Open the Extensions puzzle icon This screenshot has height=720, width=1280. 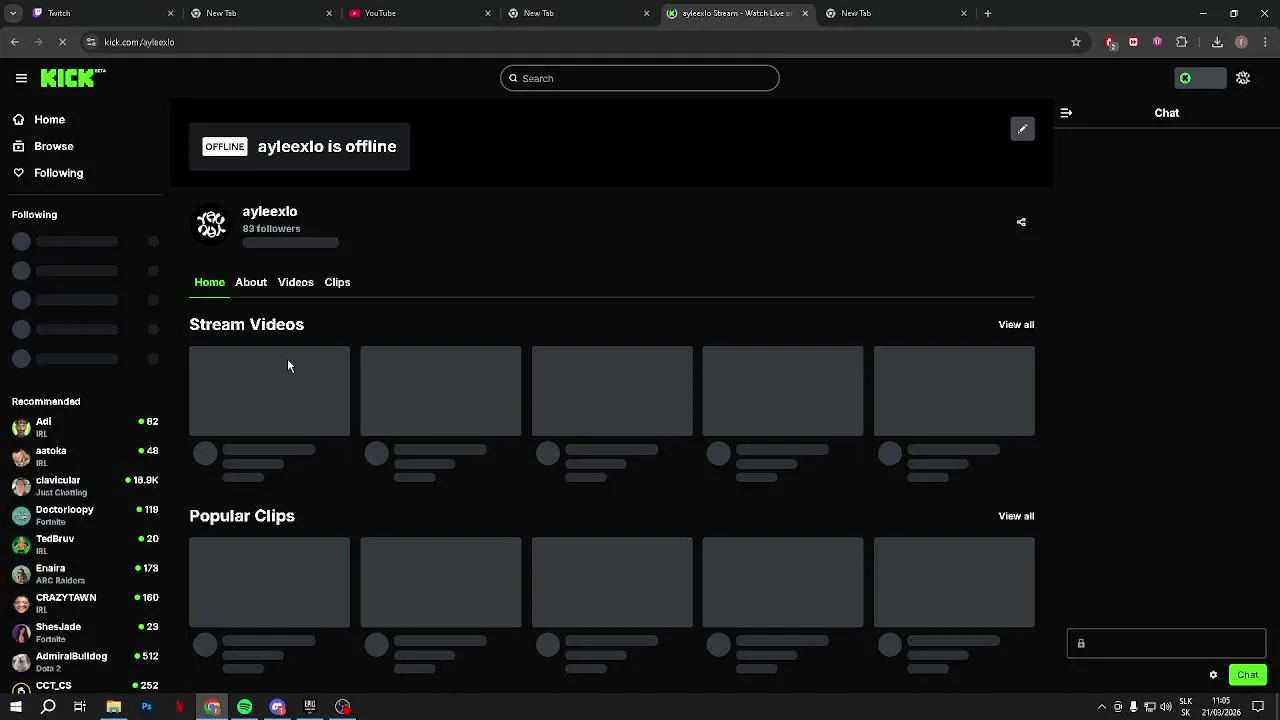[1181, 42]
